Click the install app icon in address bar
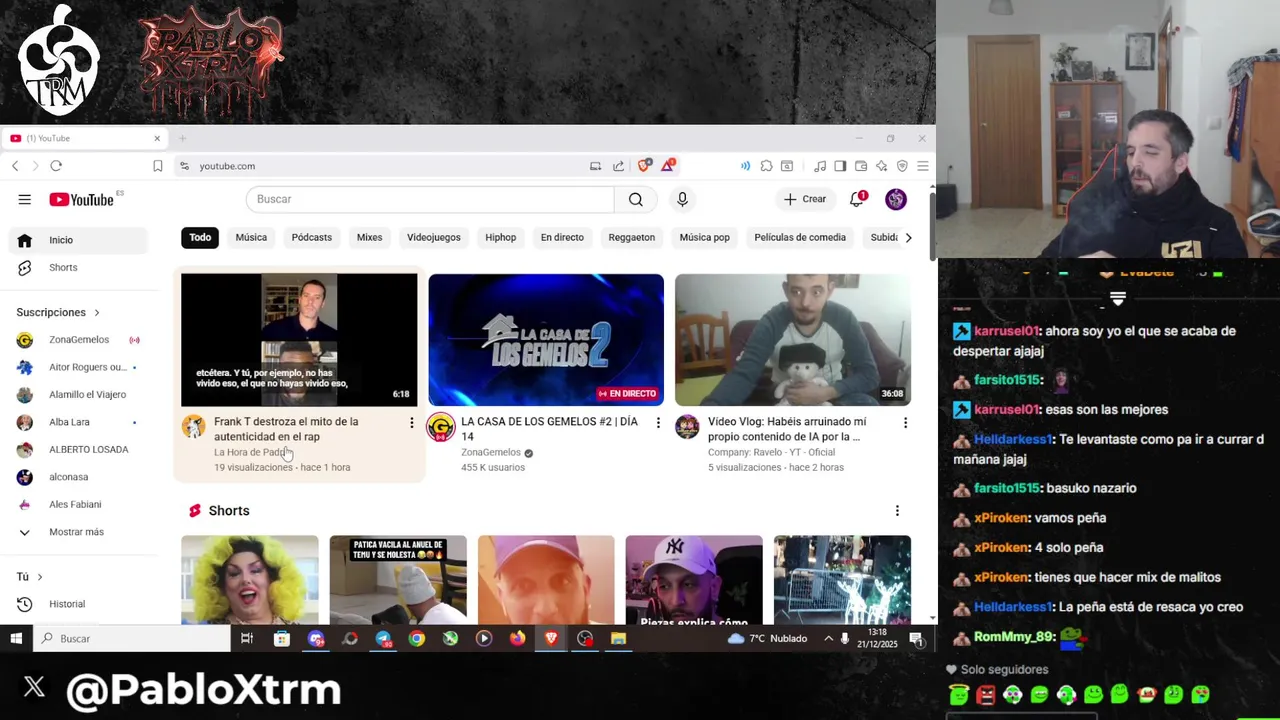This screenshot has height=720, width=1280. [595, 166]
